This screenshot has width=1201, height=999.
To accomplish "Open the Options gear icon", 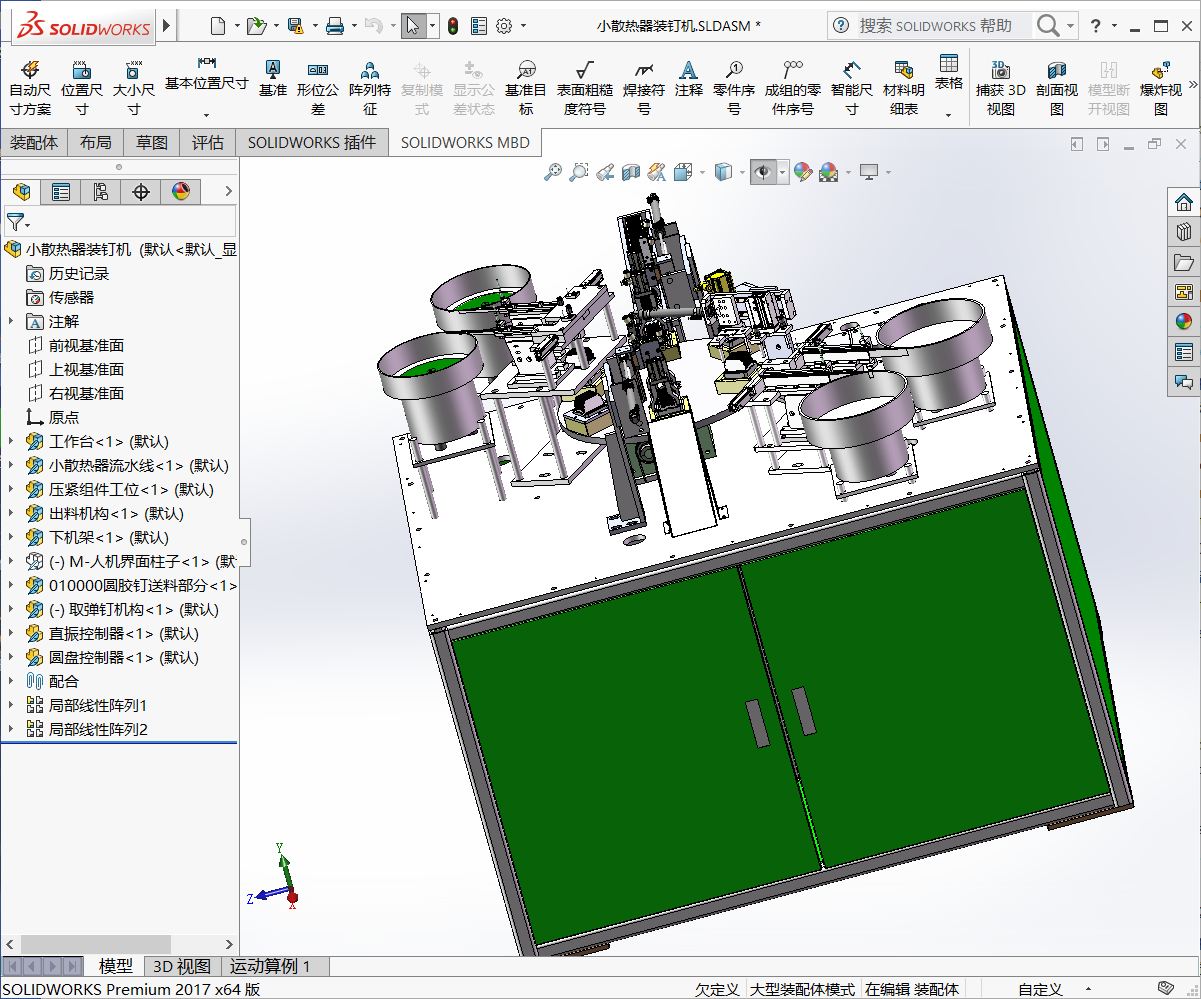I will coord(504,25).
